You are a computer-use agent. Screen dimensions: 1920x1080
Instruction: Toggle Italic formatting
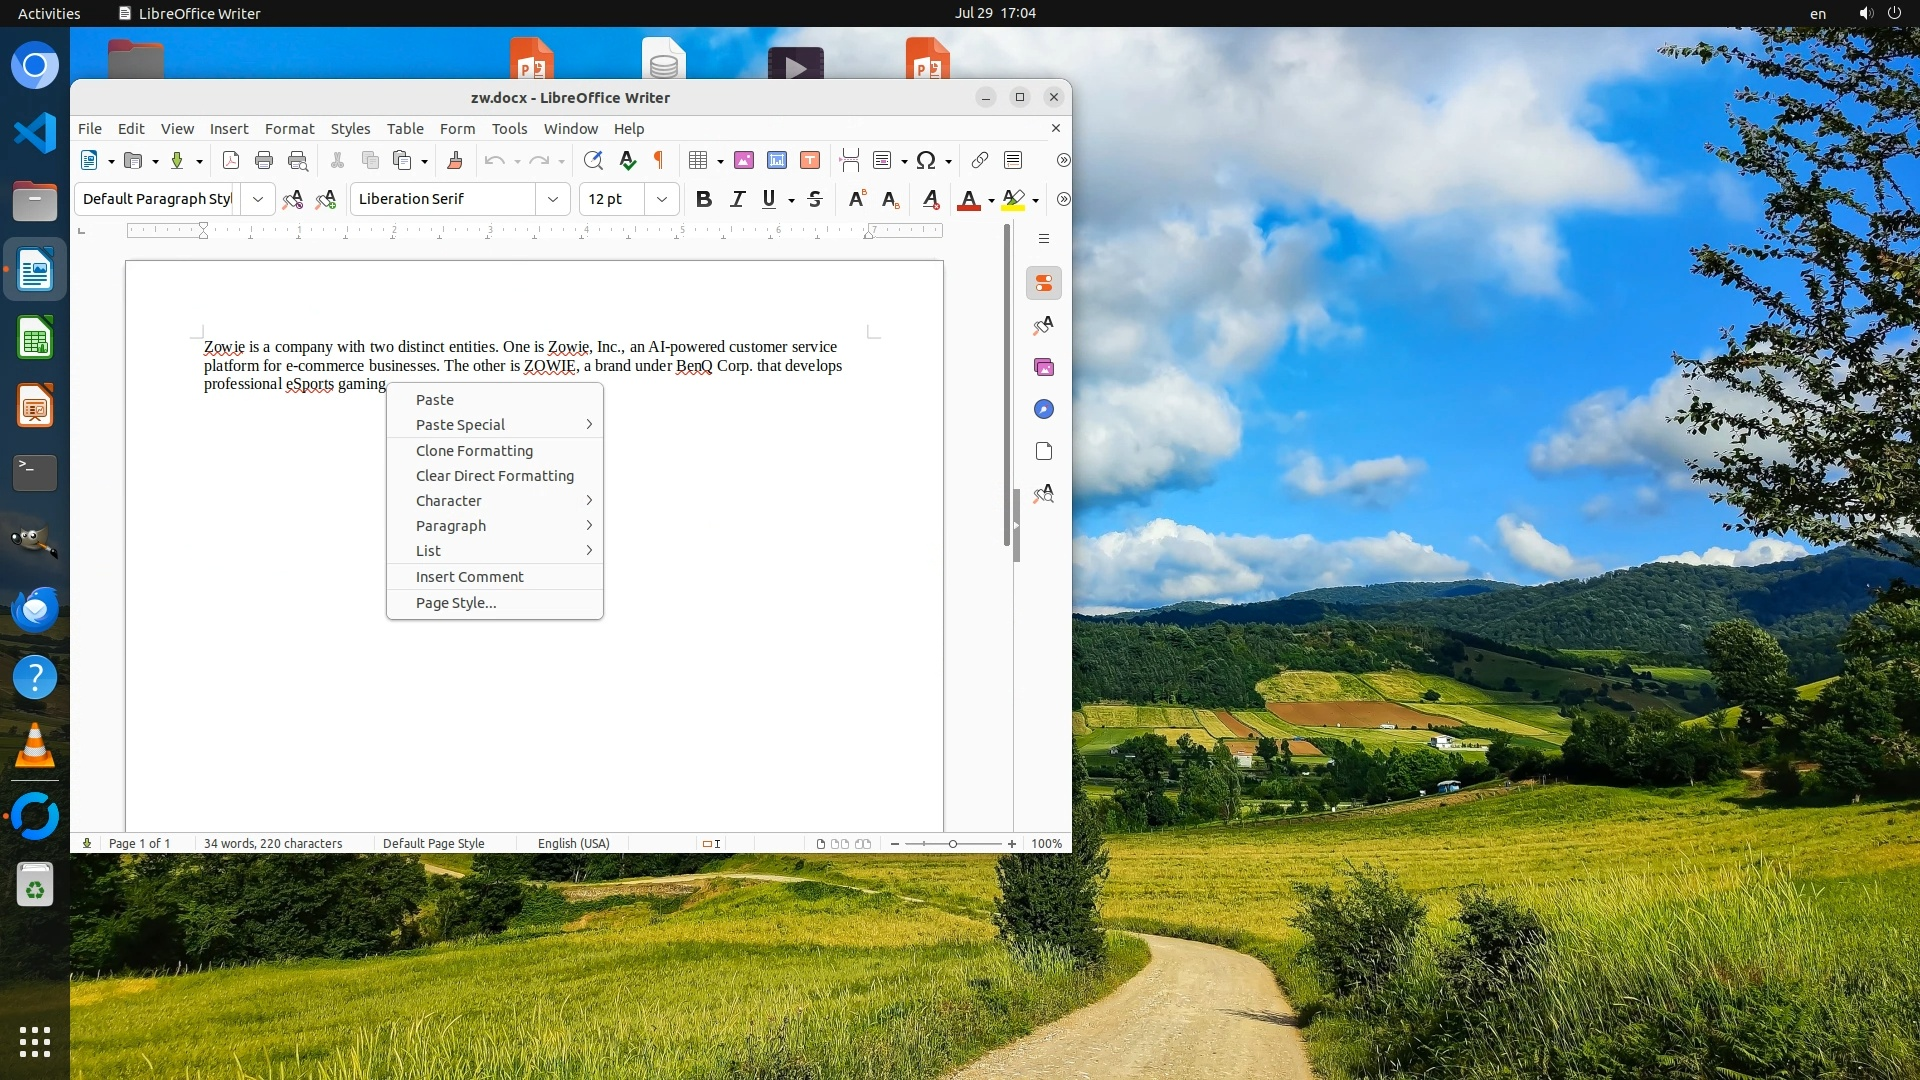[738, 199]
